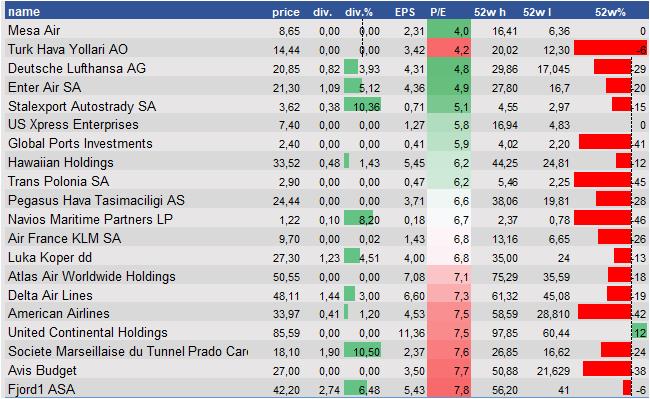Click the price column header

click(x=286, y=12)
